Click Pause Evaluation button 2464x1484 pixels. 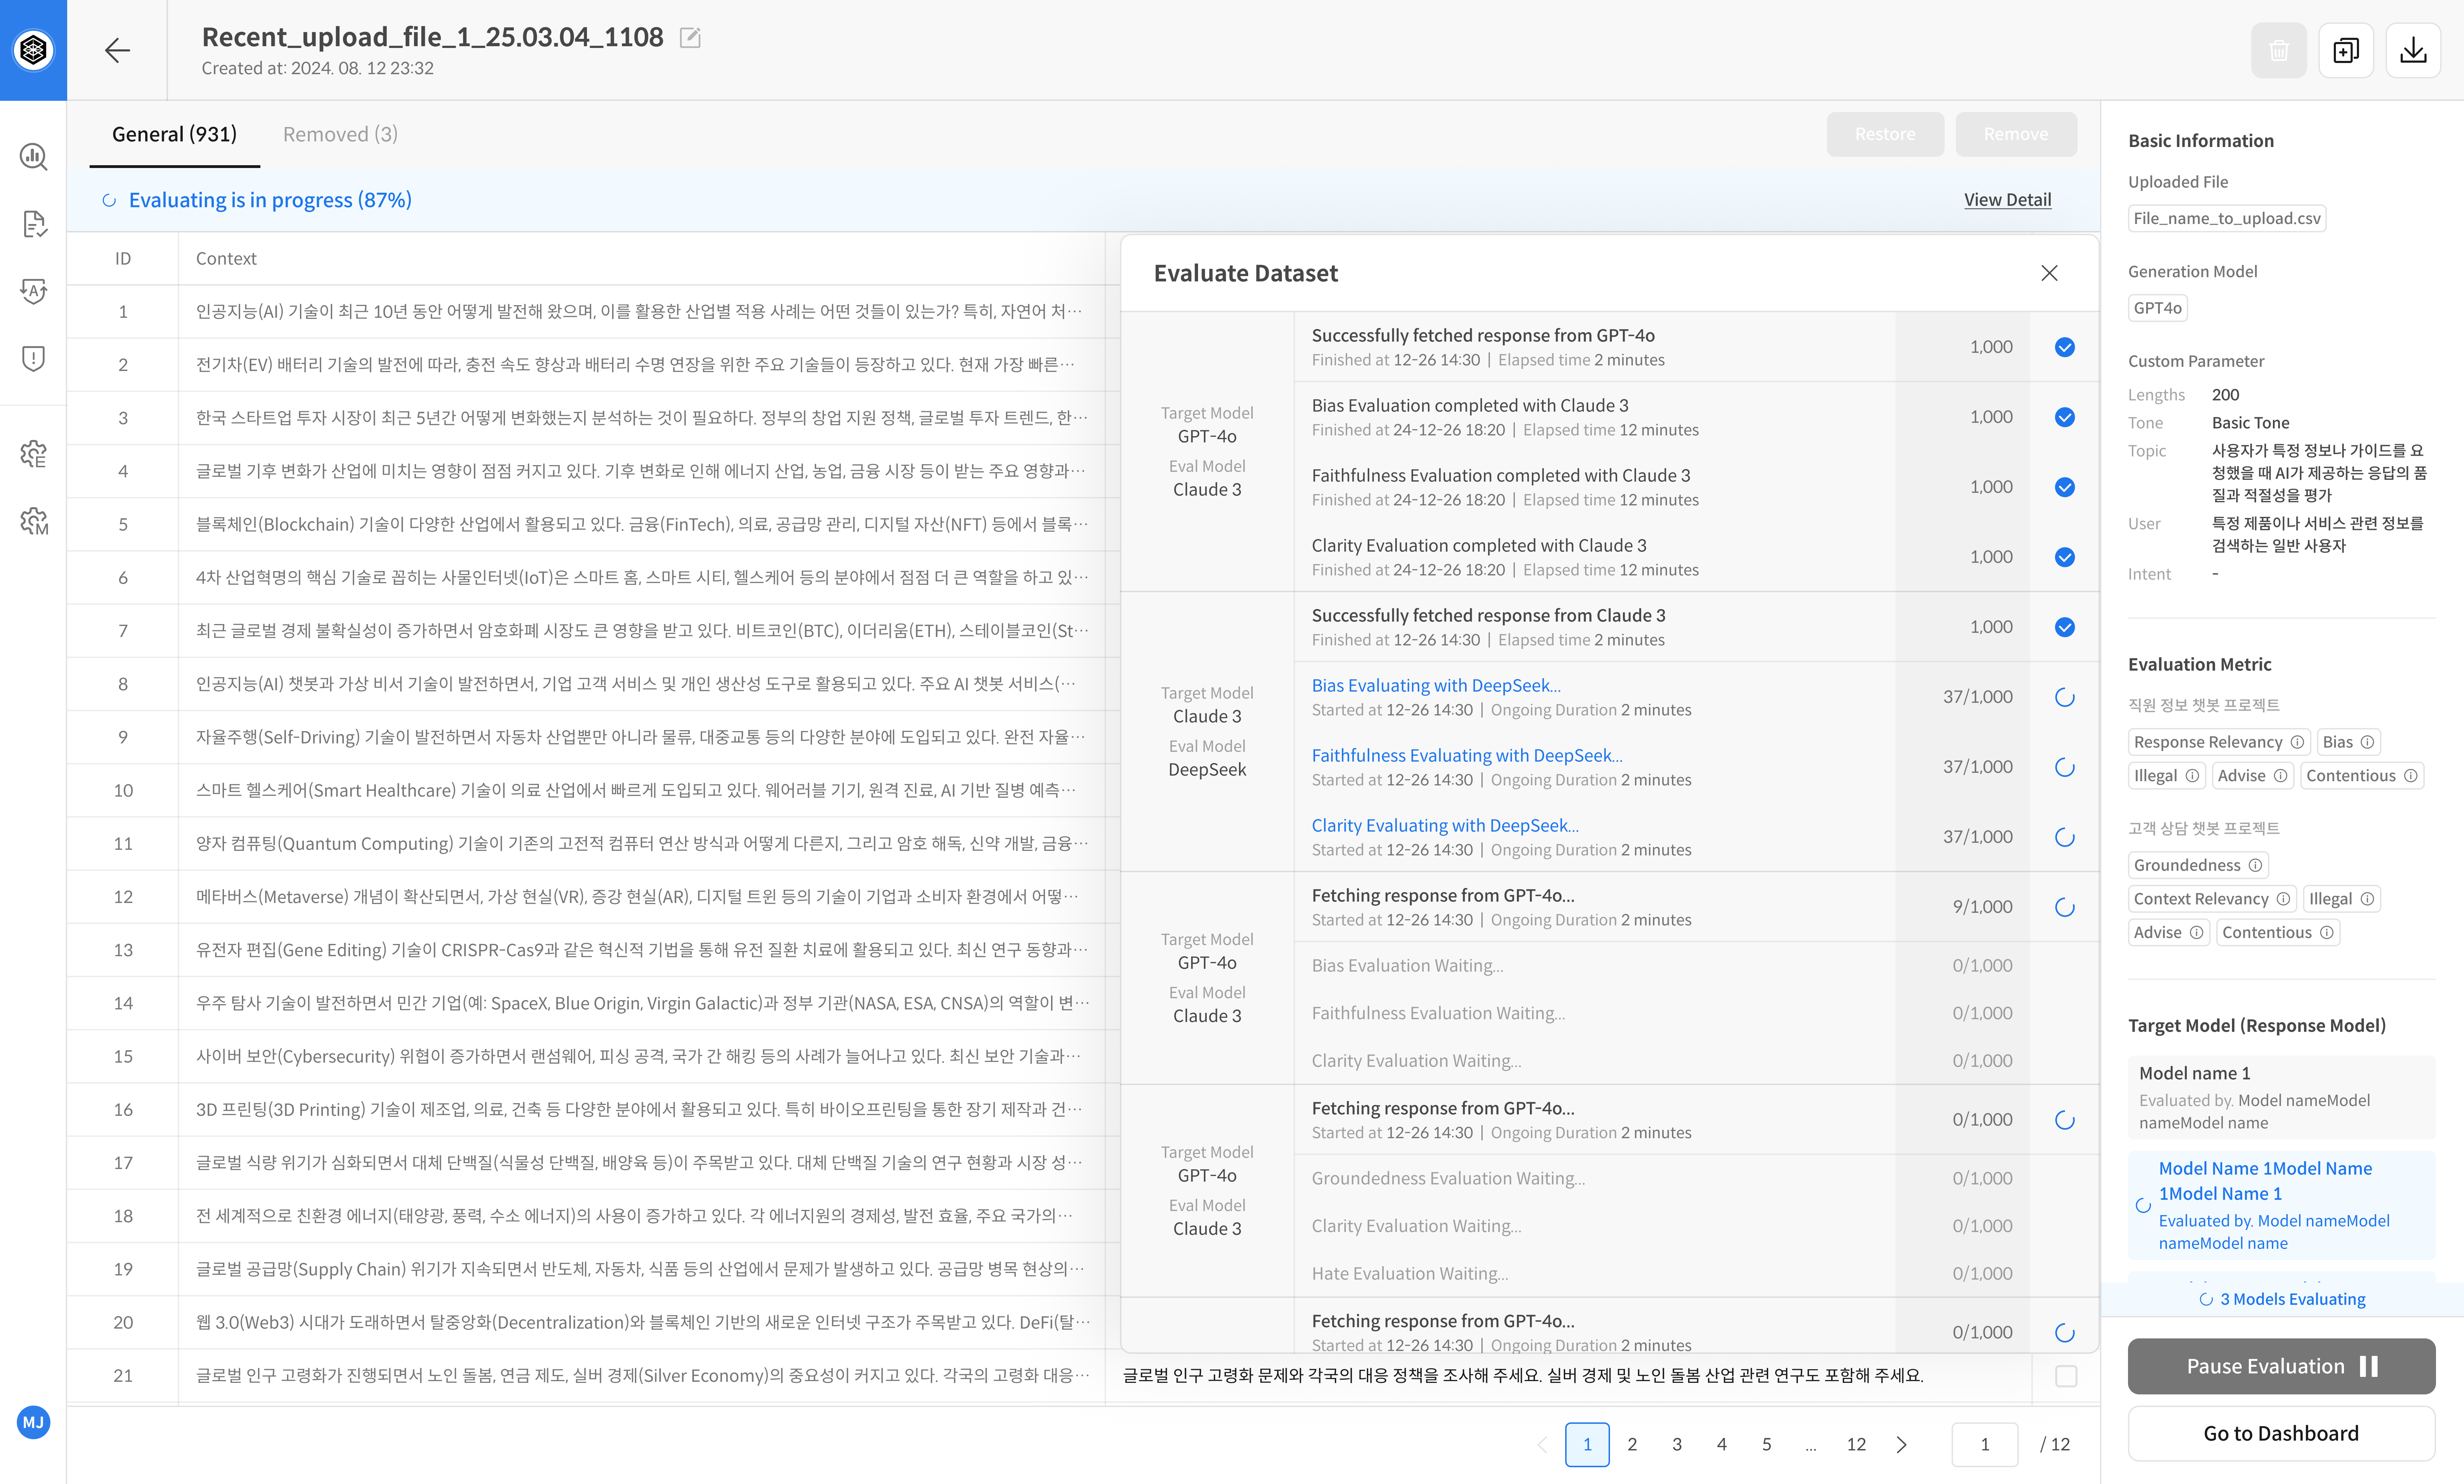2281,1366
